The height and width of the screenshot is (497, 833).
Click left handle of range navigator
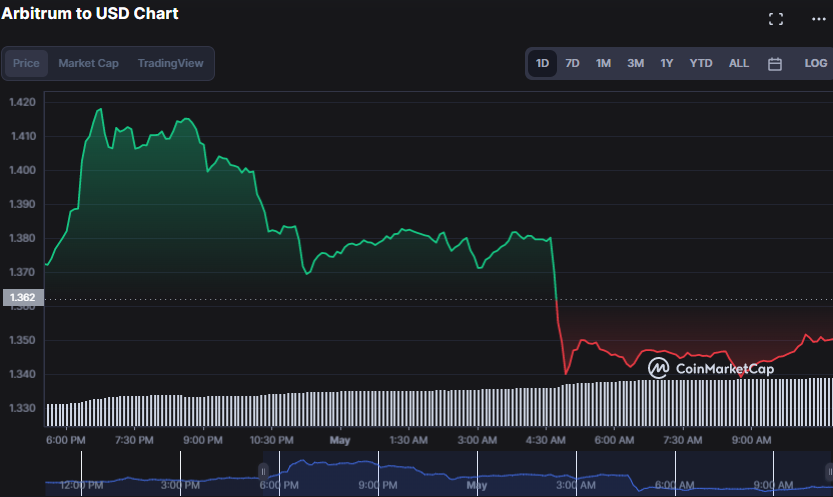coord(264,471)
